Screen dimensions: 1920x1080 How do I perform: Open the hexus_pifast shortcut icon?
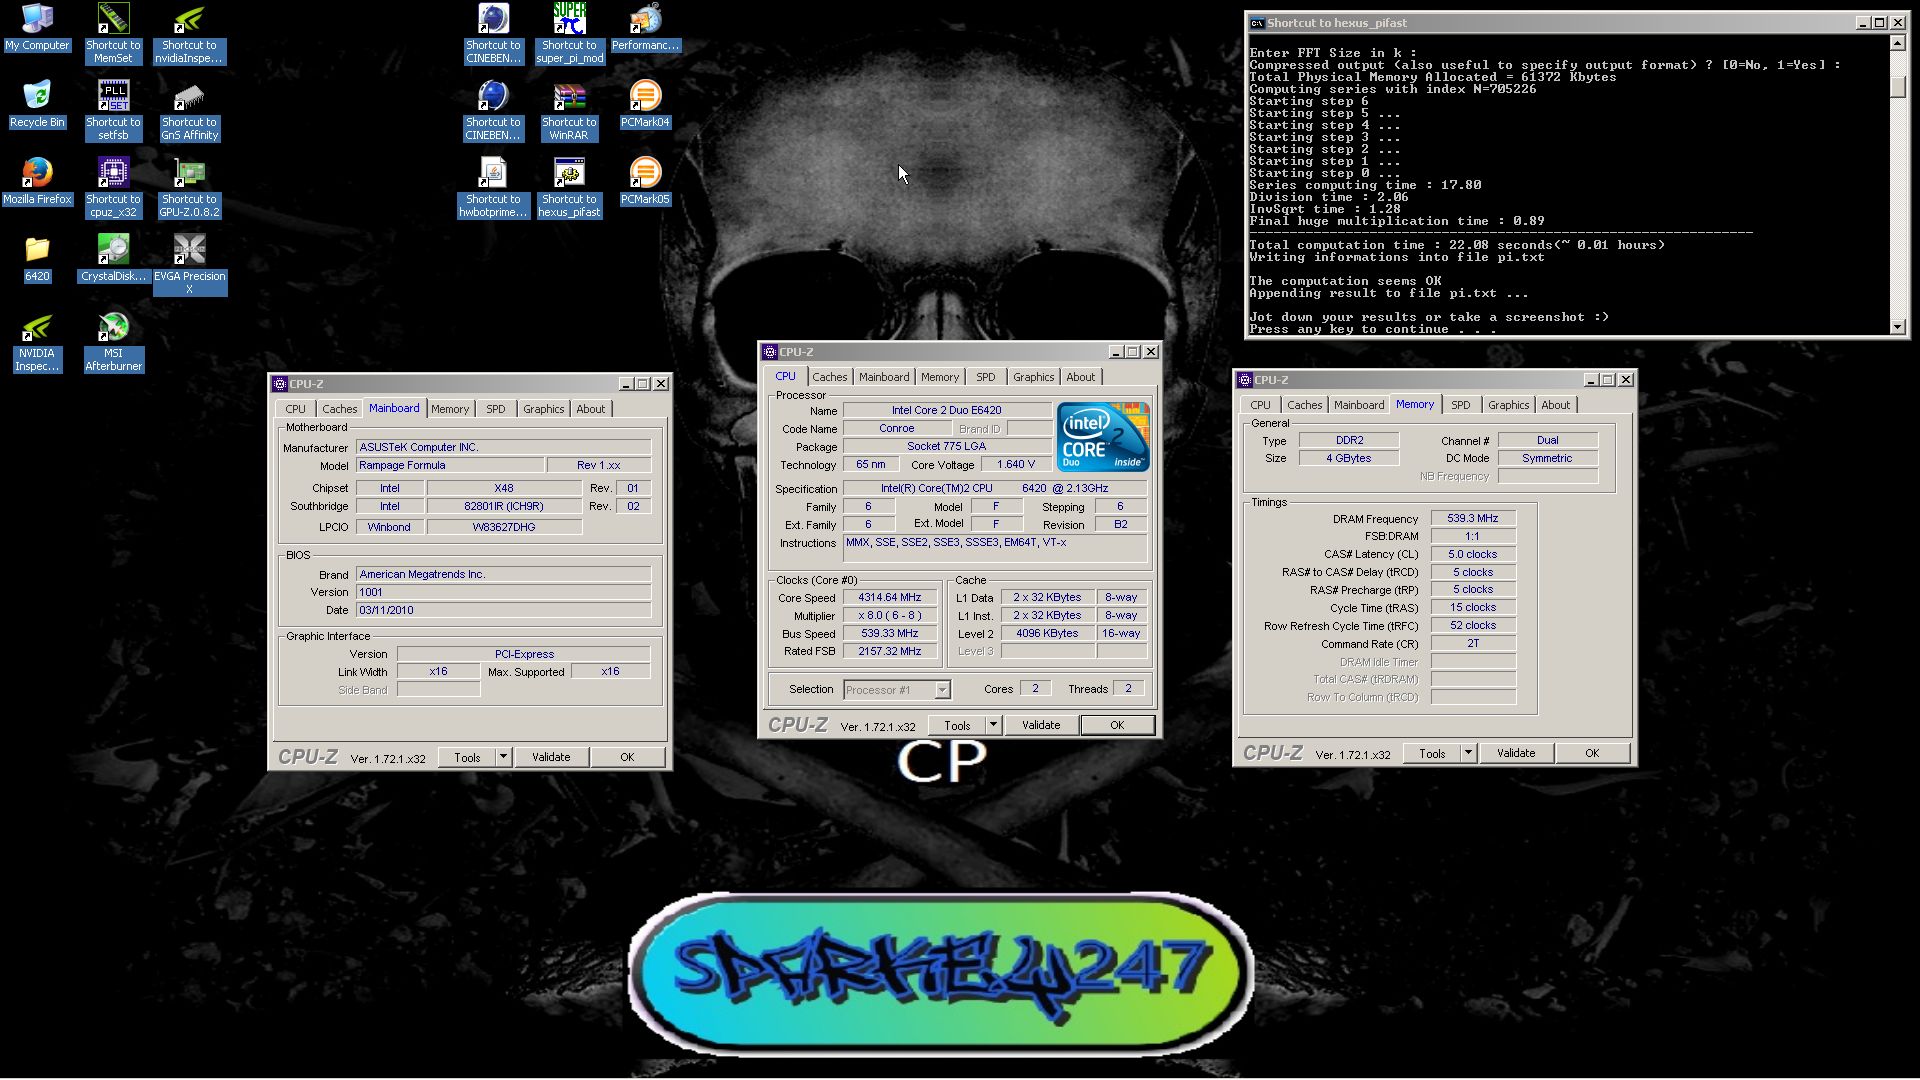[x=569, y=187]
